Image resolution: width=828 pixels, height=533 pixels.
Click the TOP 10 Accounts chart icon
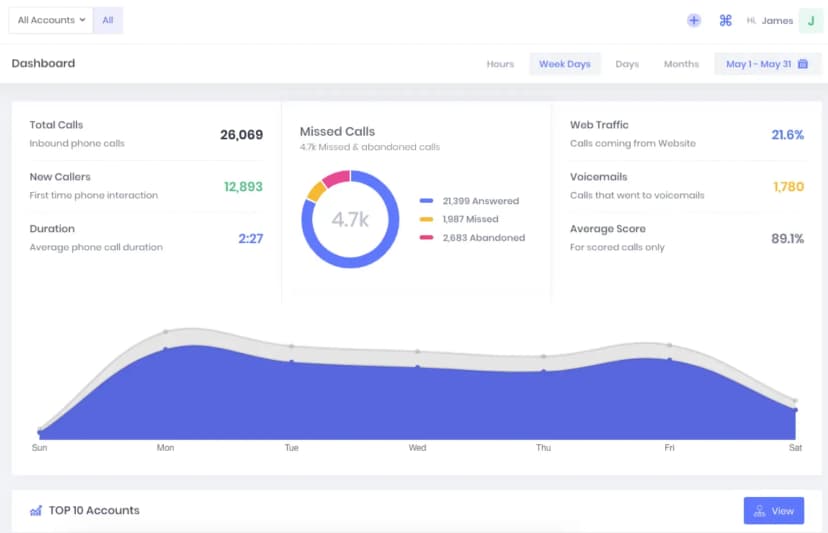[36, 510]
